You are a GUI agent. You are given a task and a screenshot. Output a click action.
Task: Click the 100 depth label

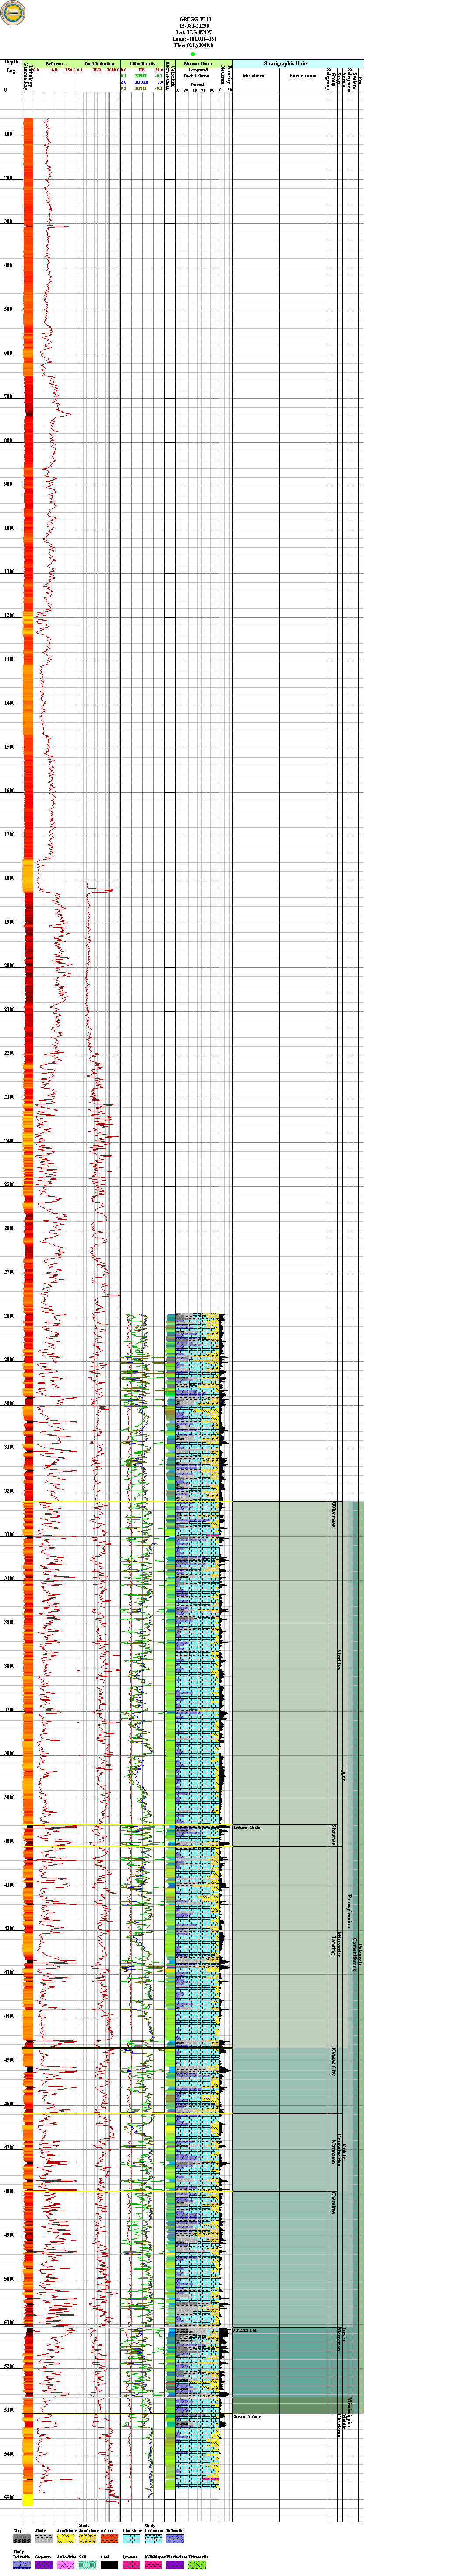point(8,134)
